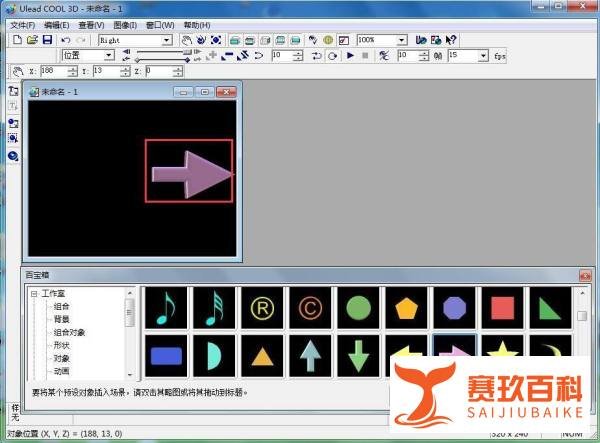The width and height of the screenshot is (600, 443).
Task: Play the animation
Action: pos(350,55)
